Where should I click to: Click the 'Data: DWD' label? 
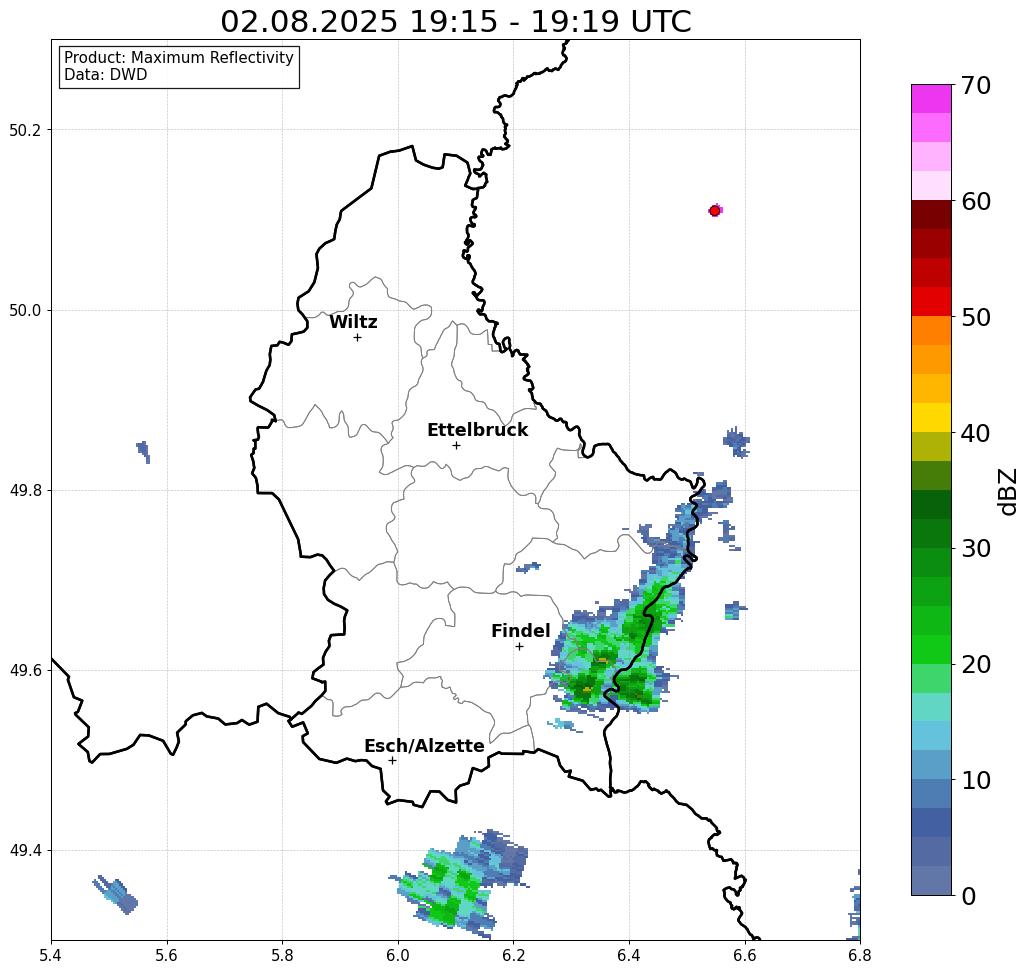[106, 75]
